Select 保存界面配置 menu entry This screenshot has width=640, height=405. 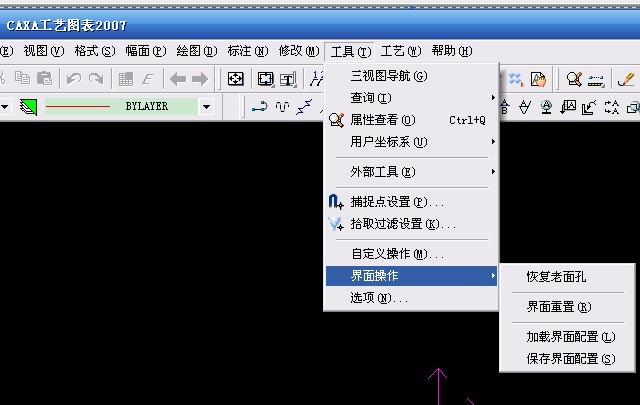click(x=570, y=358)
